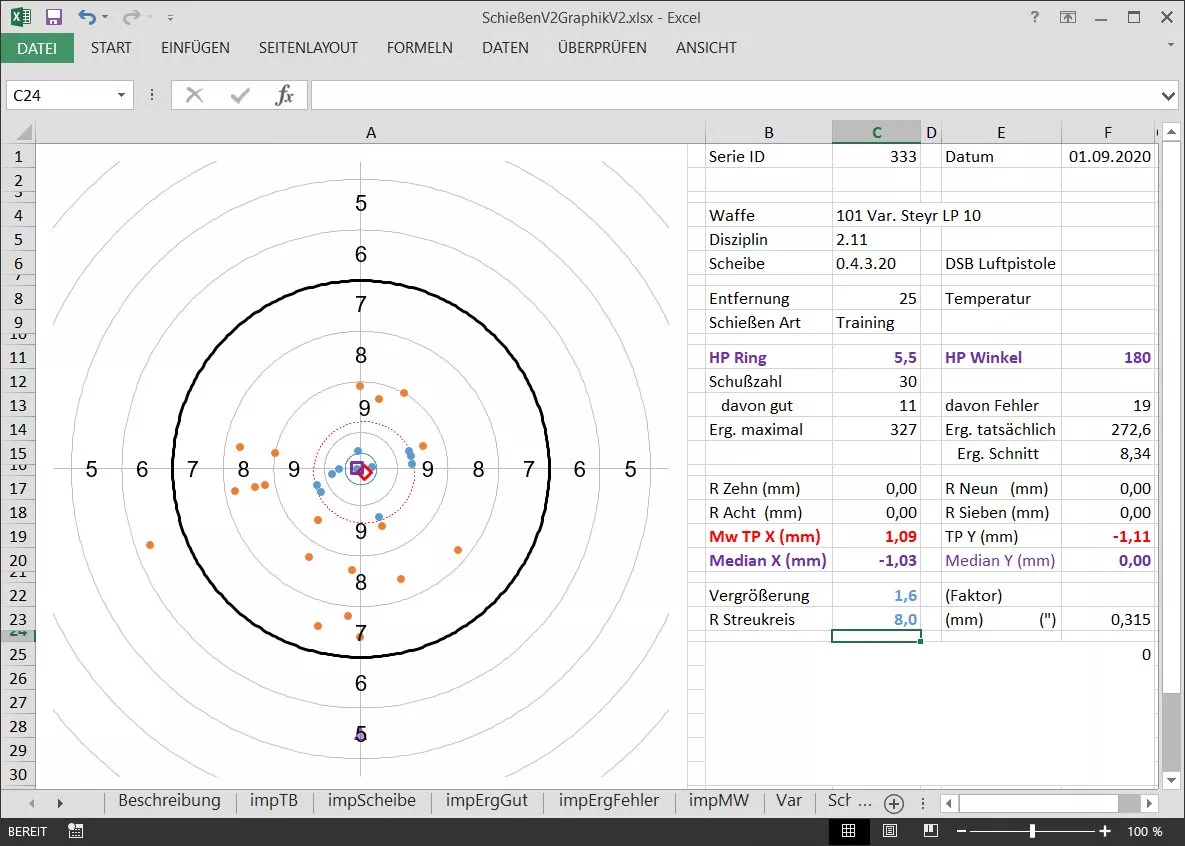Switch to Page Break Preview view
The width and height of the screenshot is (1185, 846).
coord(930,831)
